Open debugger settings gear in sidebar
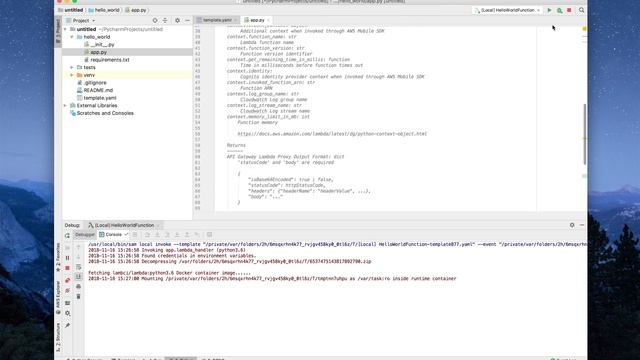 pos(67,313)
